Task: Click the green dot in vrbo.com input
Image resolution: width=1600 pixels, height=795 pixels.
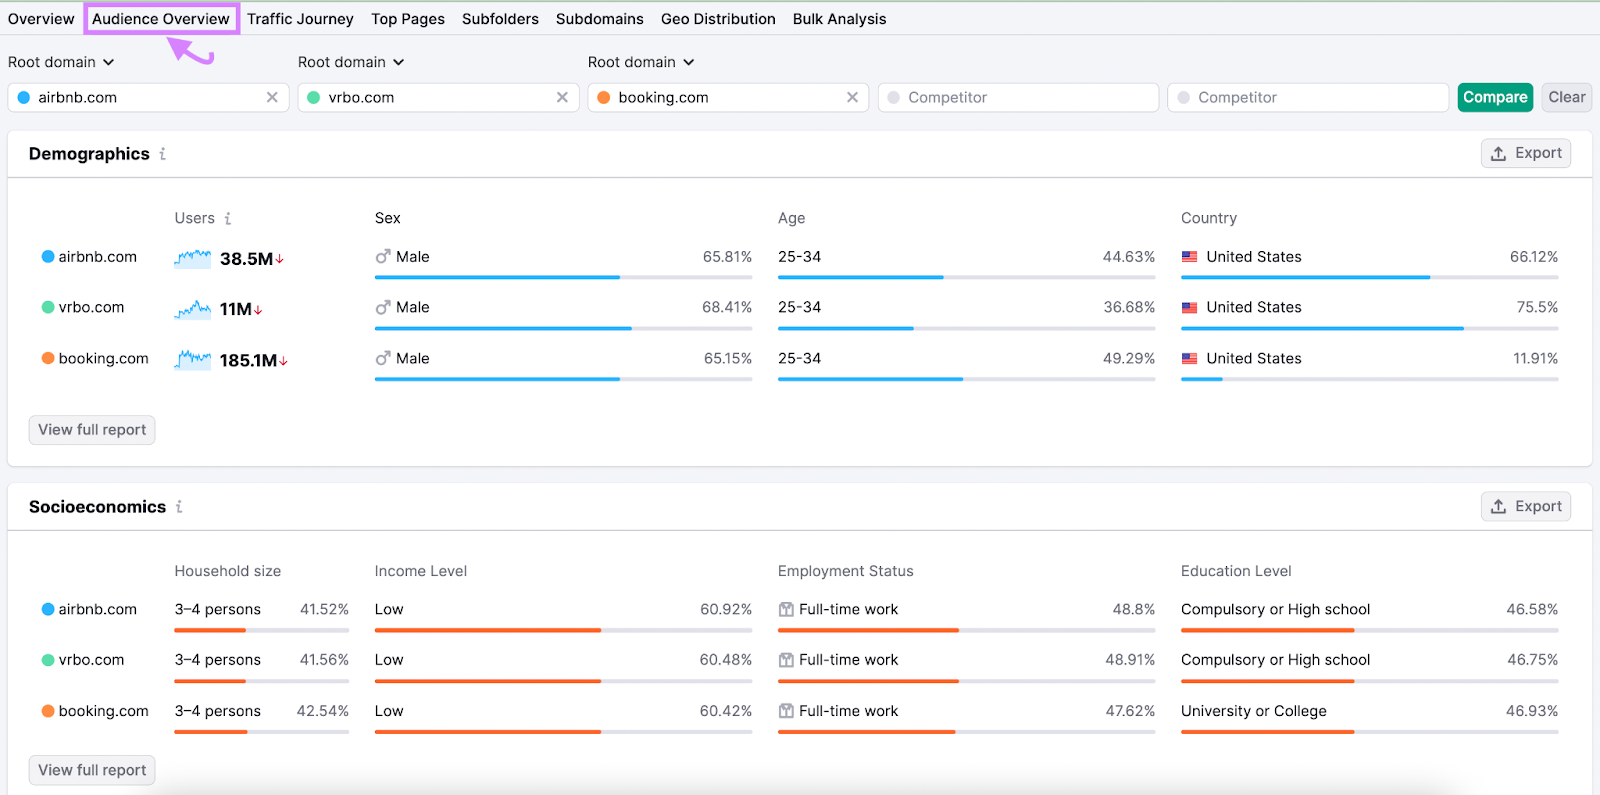Action: [314, 97]
